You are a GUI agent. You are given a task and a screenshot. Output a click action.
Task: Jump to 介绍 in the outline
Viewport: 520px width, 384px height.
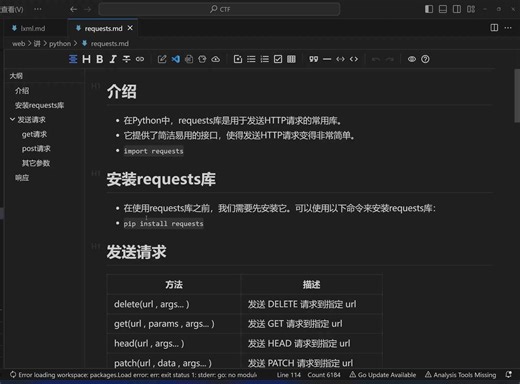(x=22, y=91)
